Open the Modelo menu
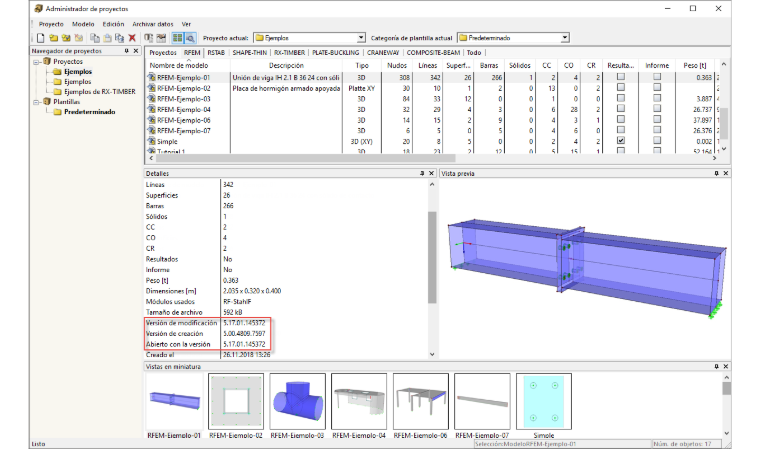 83,24
